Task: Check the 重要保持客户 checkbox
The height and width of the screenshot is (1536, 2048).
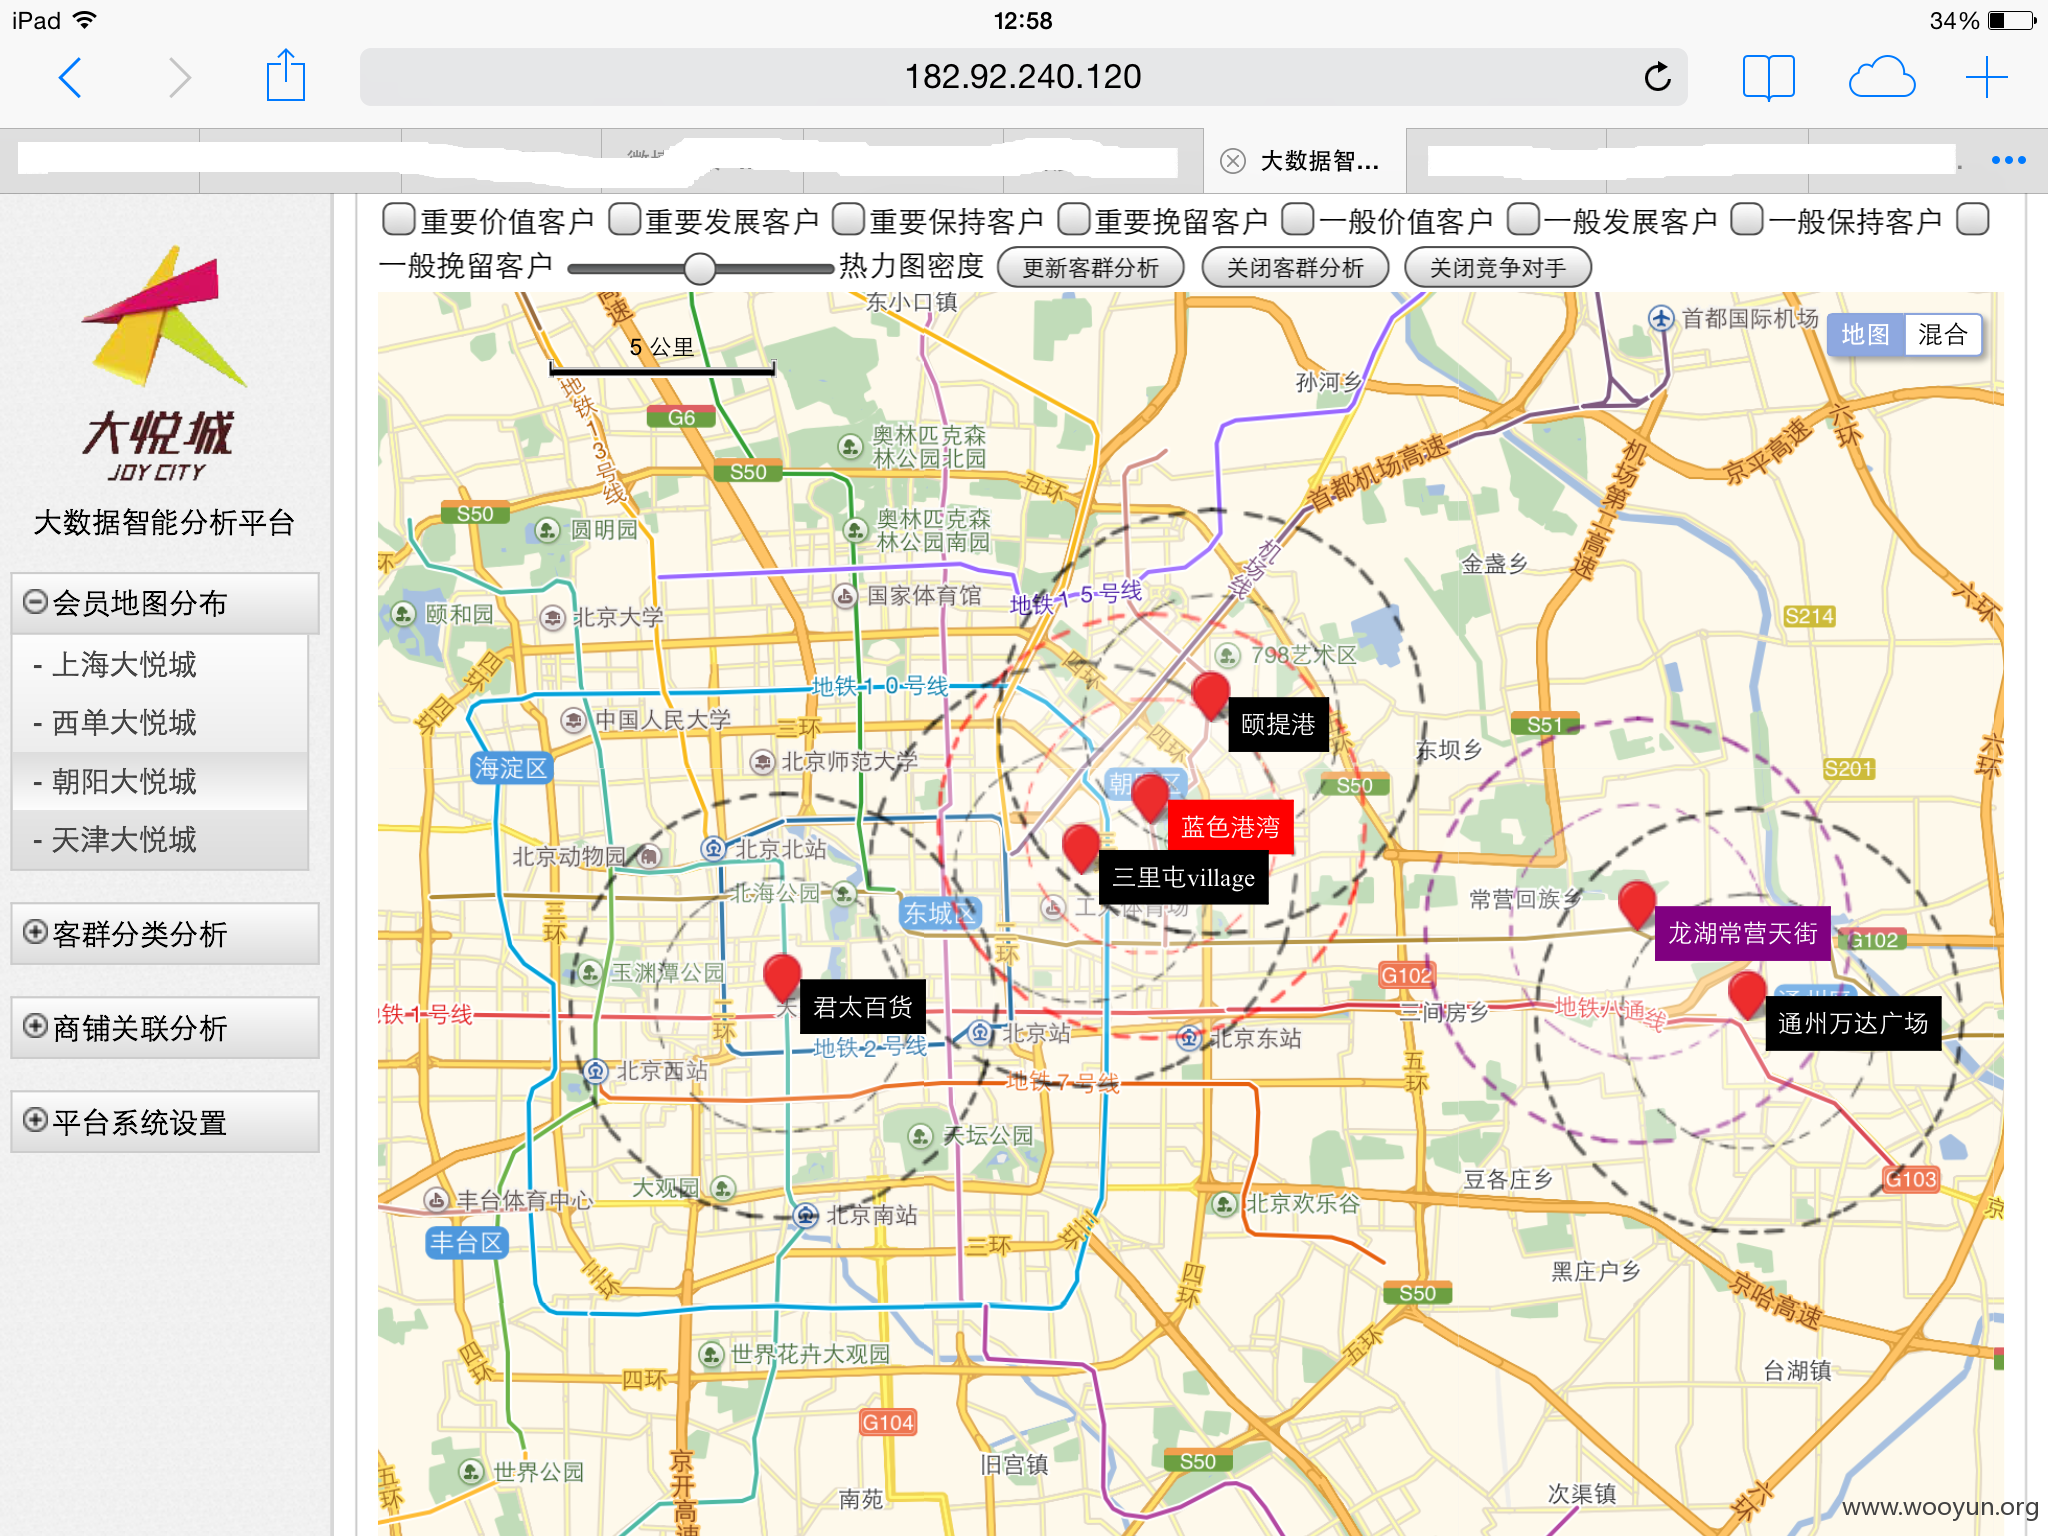Action: click(x=849, y=219)
